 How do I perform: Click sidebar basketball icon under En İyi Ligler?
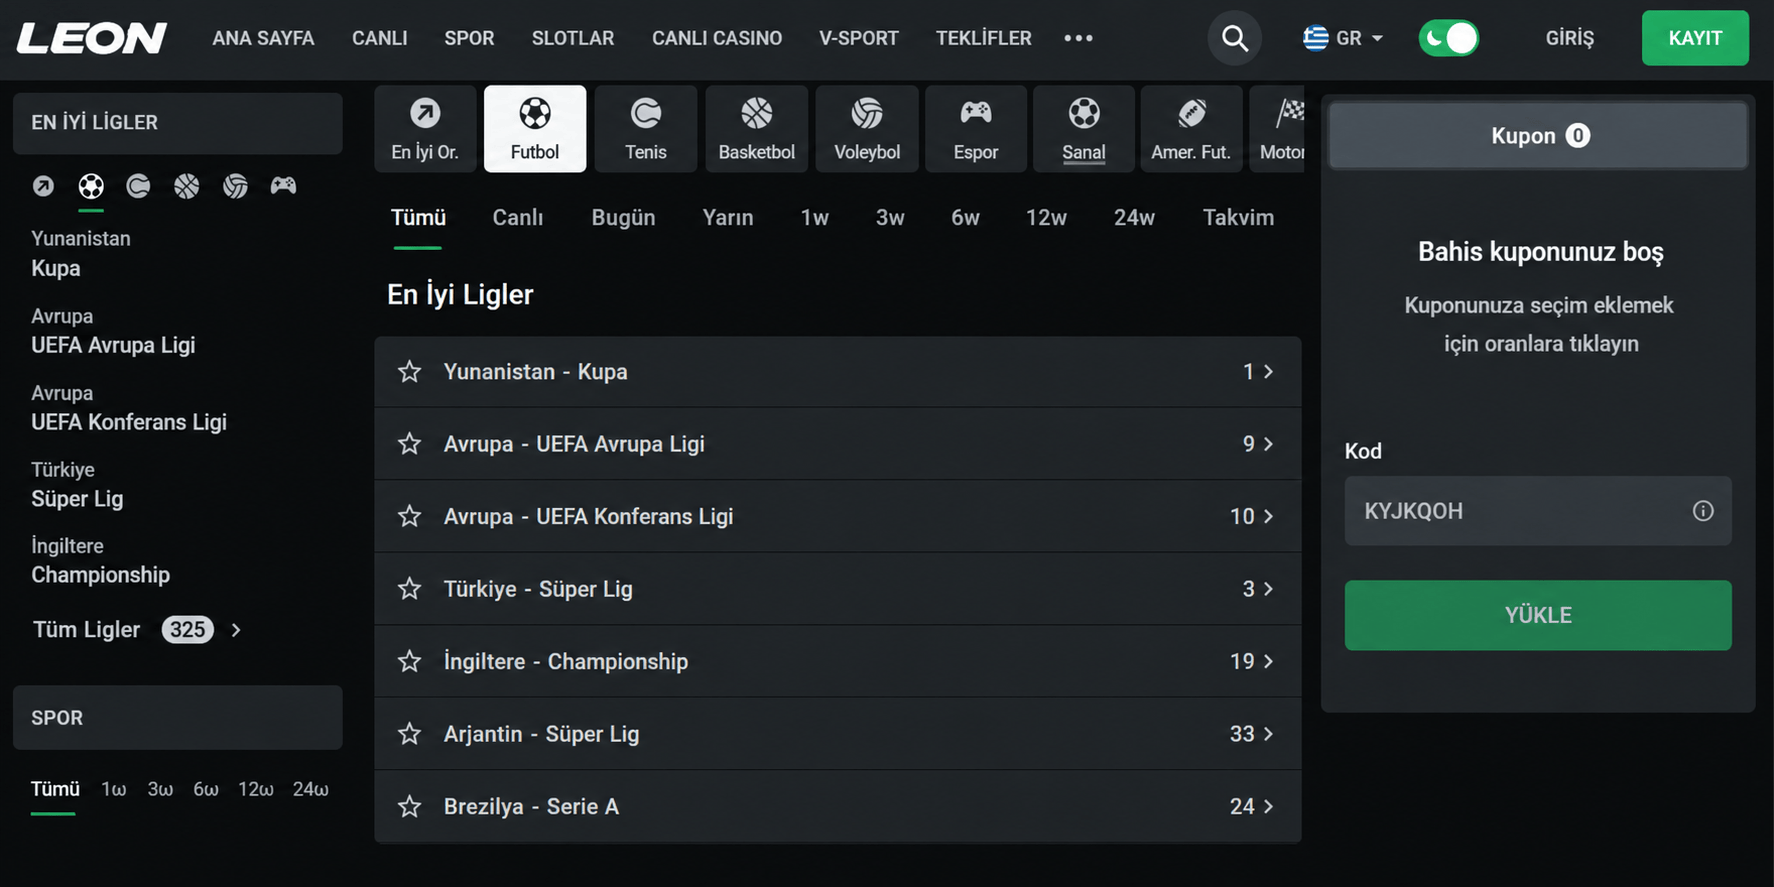pyautogui.click(x=186, y=186)
